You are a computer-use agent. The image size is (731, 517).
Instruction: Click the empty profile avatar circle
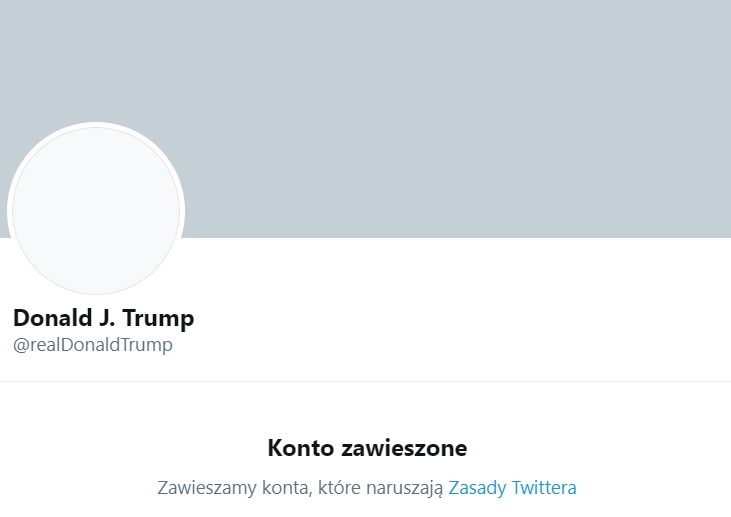[96, 211]
